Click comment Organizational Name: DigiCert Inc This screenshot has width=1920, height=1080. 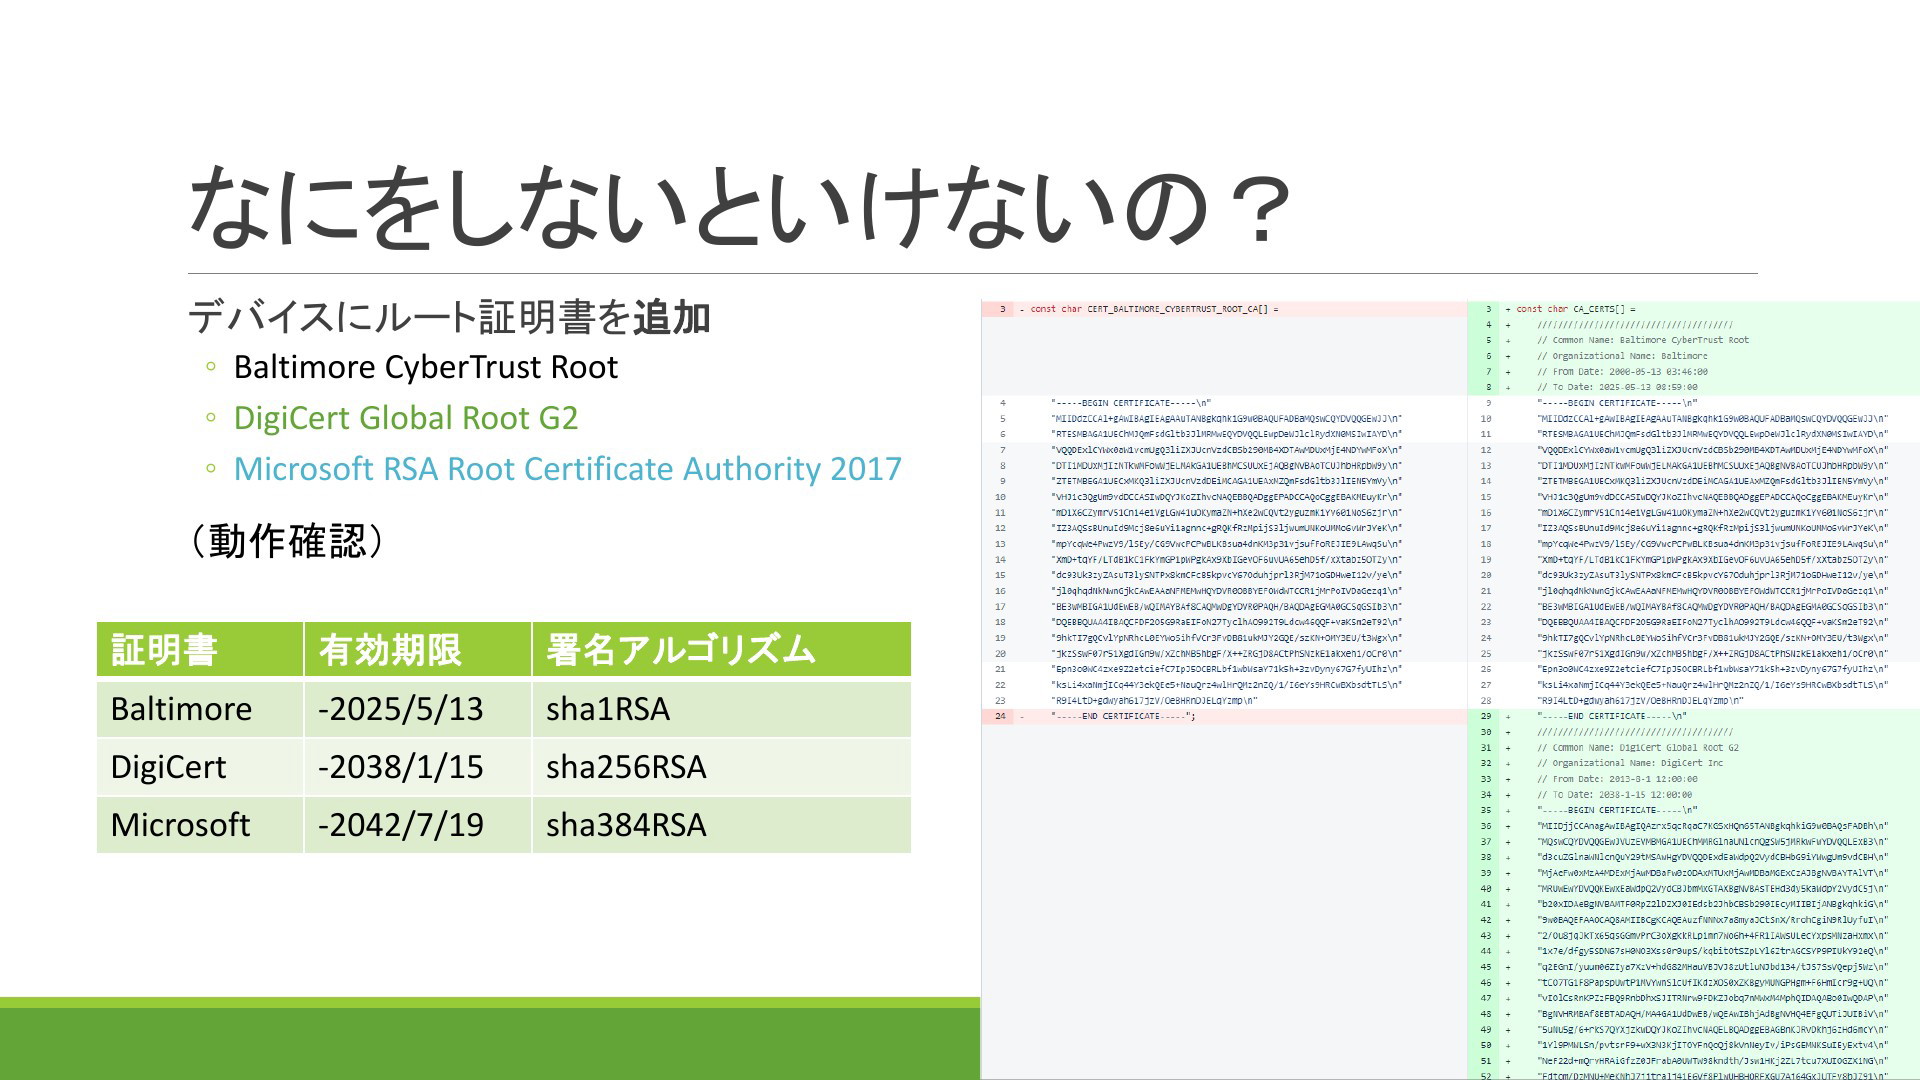click(1630, 763)
